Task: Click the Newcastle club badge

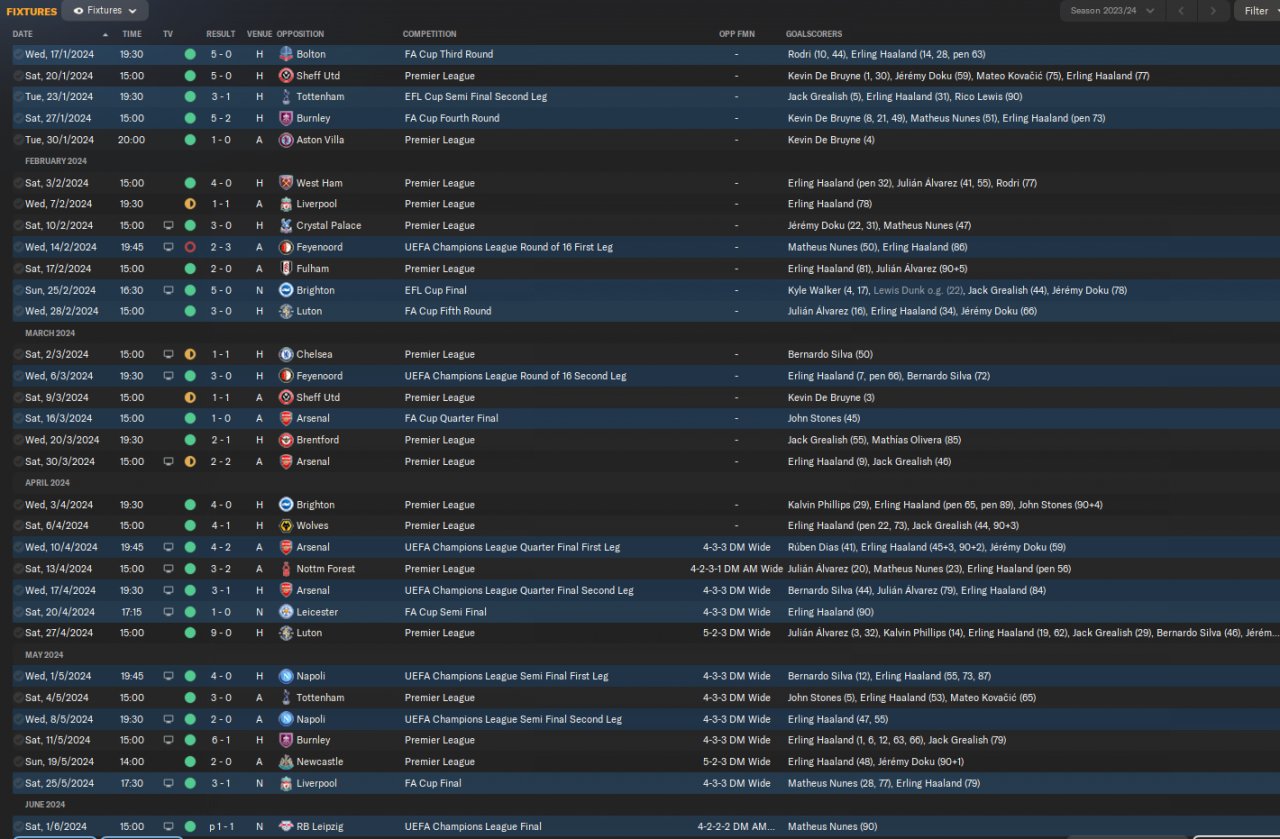Action: 286,762
